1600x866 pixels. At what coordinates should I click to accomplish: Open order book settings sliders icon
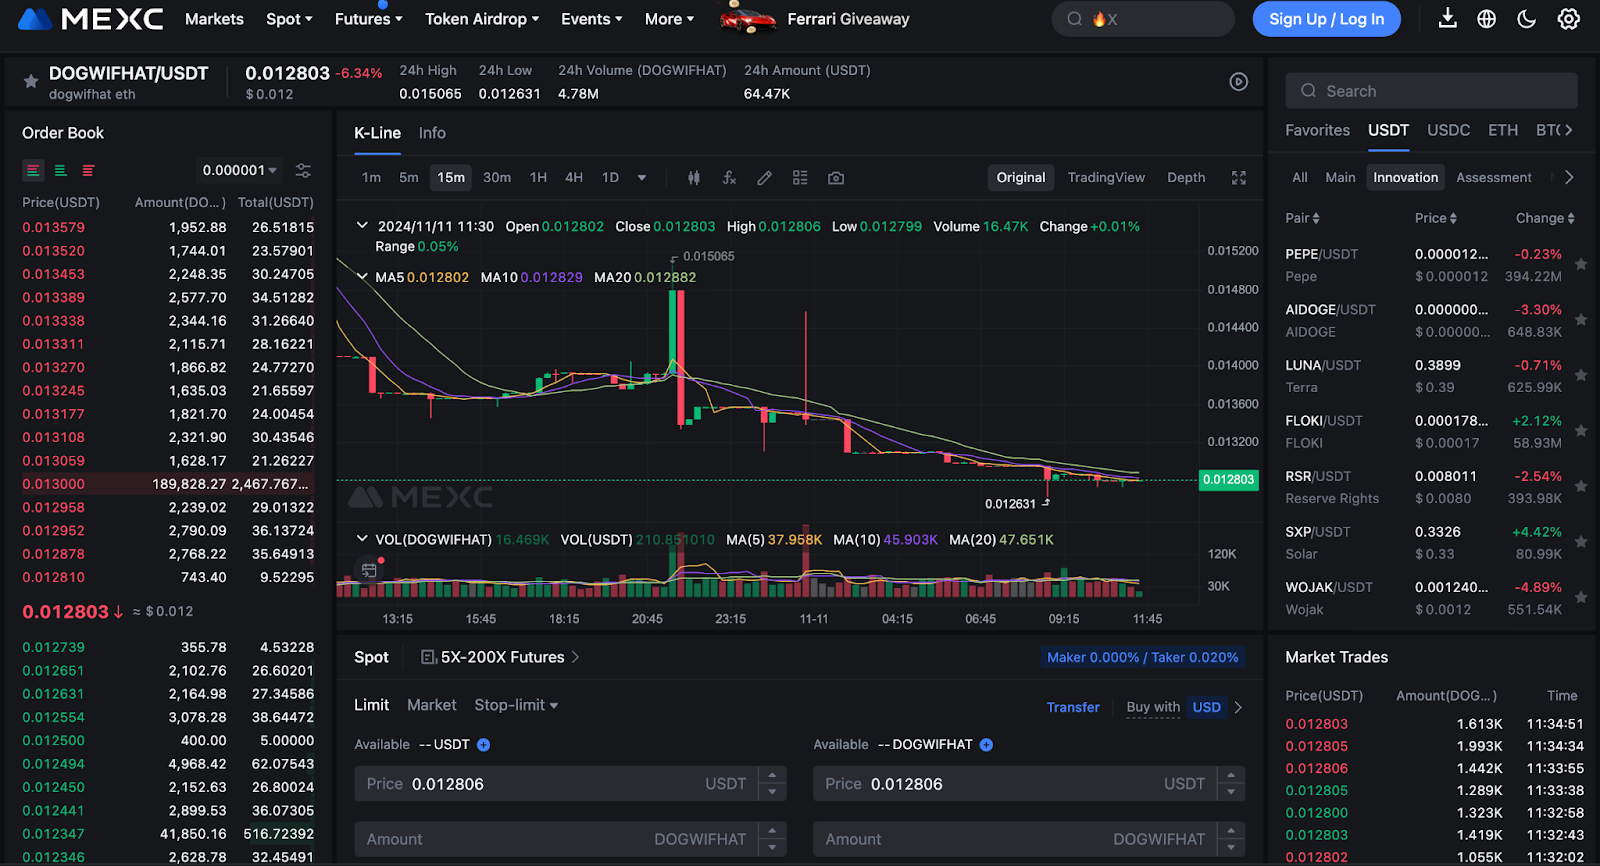pyautogui.click(x=303, y=171)
